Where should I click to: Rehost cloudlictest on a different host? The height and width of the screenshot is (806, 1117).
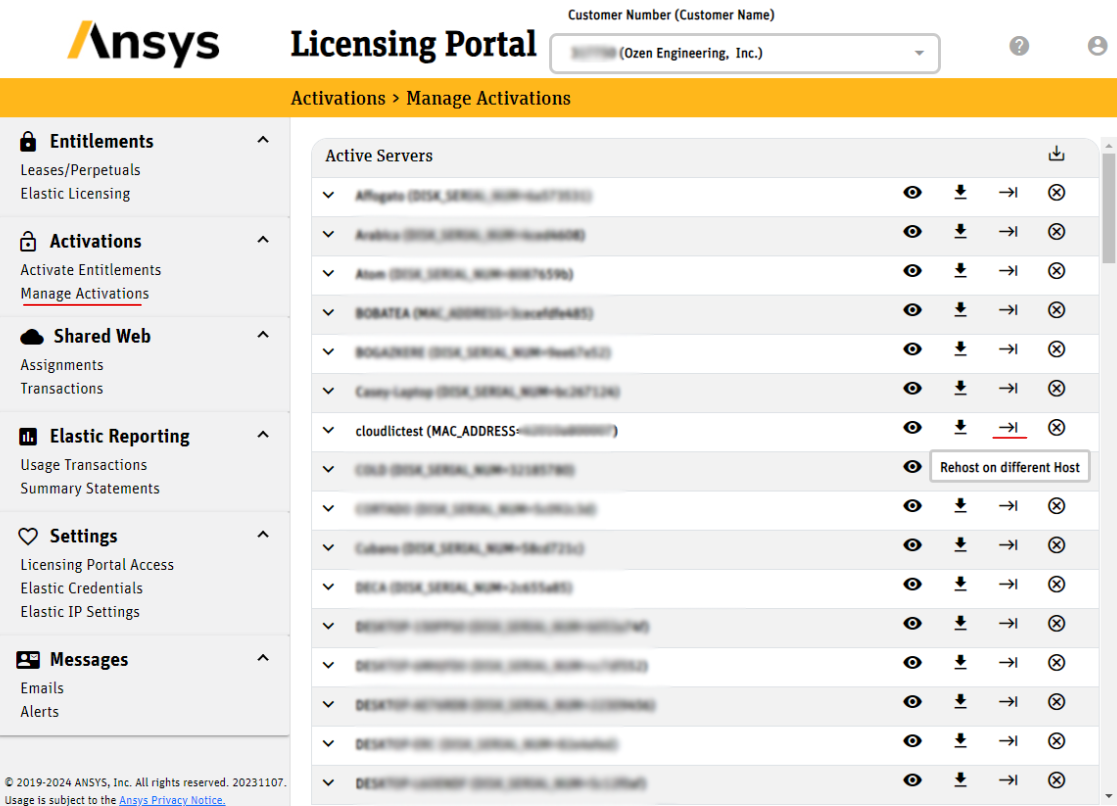coord(1008,427)
